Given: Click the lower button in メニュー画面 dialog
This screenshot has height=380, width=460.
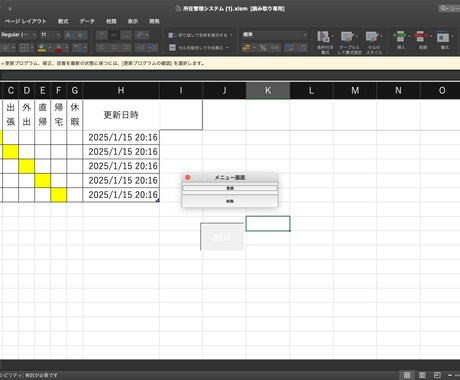Looking at the screenshot, I should click(x=230, y=201).
